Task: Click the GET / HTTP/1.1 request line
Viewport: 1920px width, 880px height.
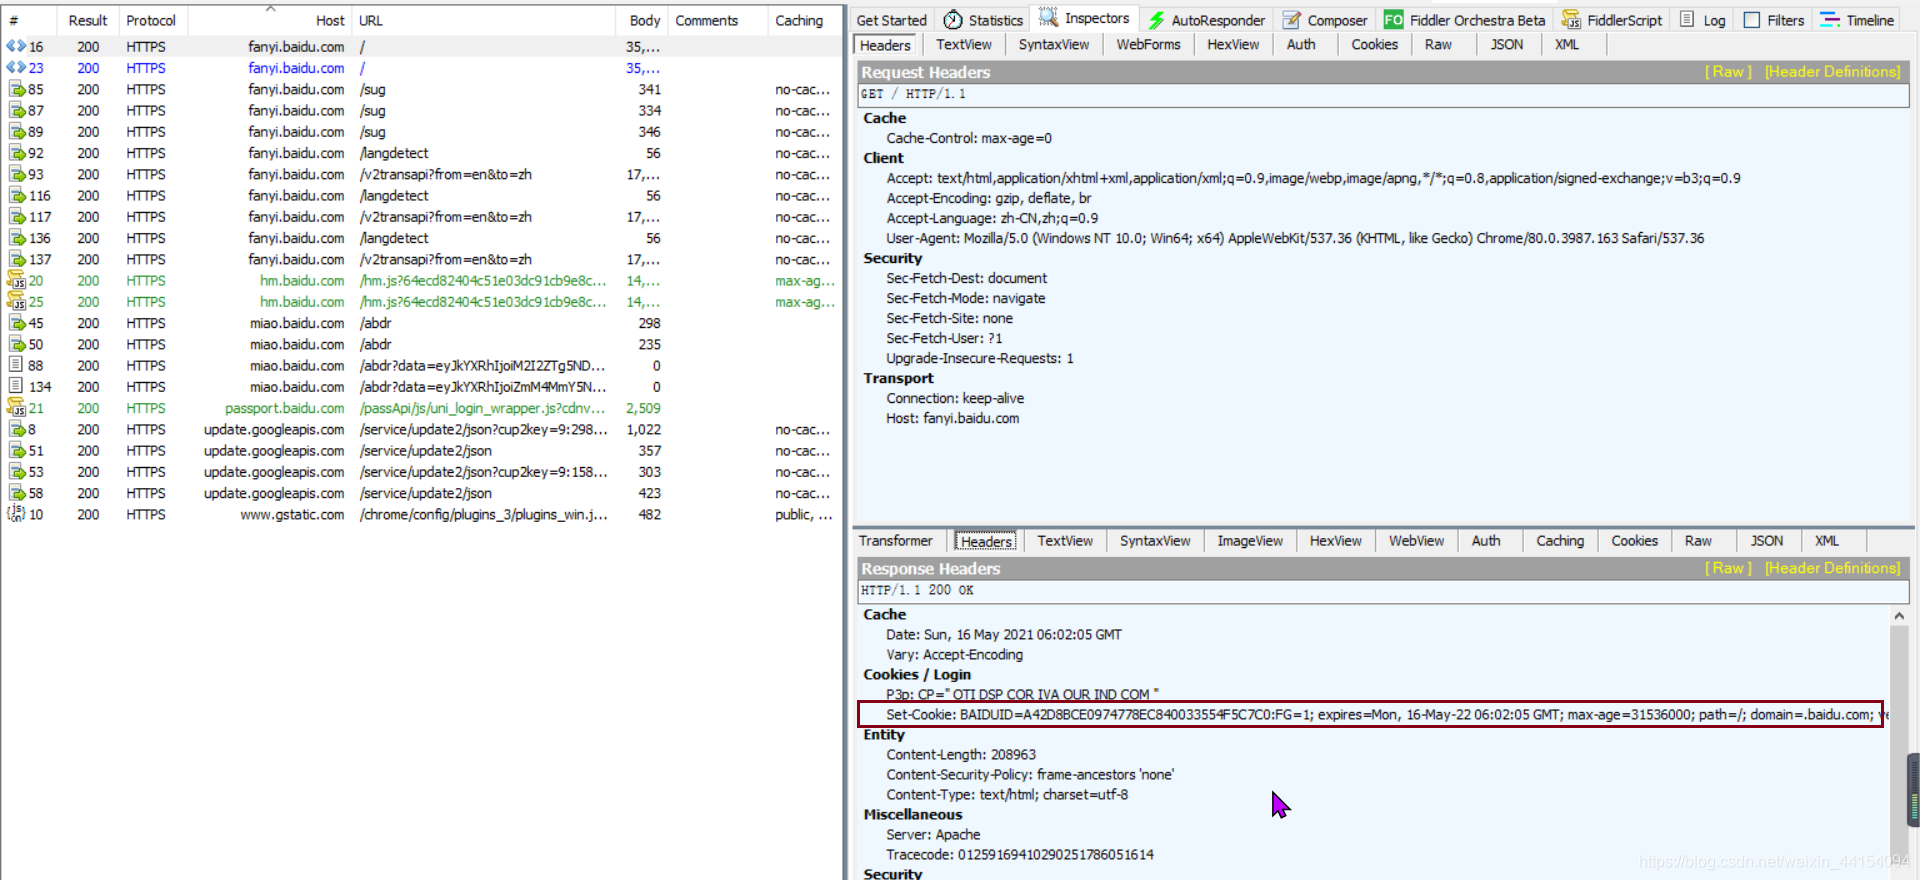Action: tap(1383, 94)
